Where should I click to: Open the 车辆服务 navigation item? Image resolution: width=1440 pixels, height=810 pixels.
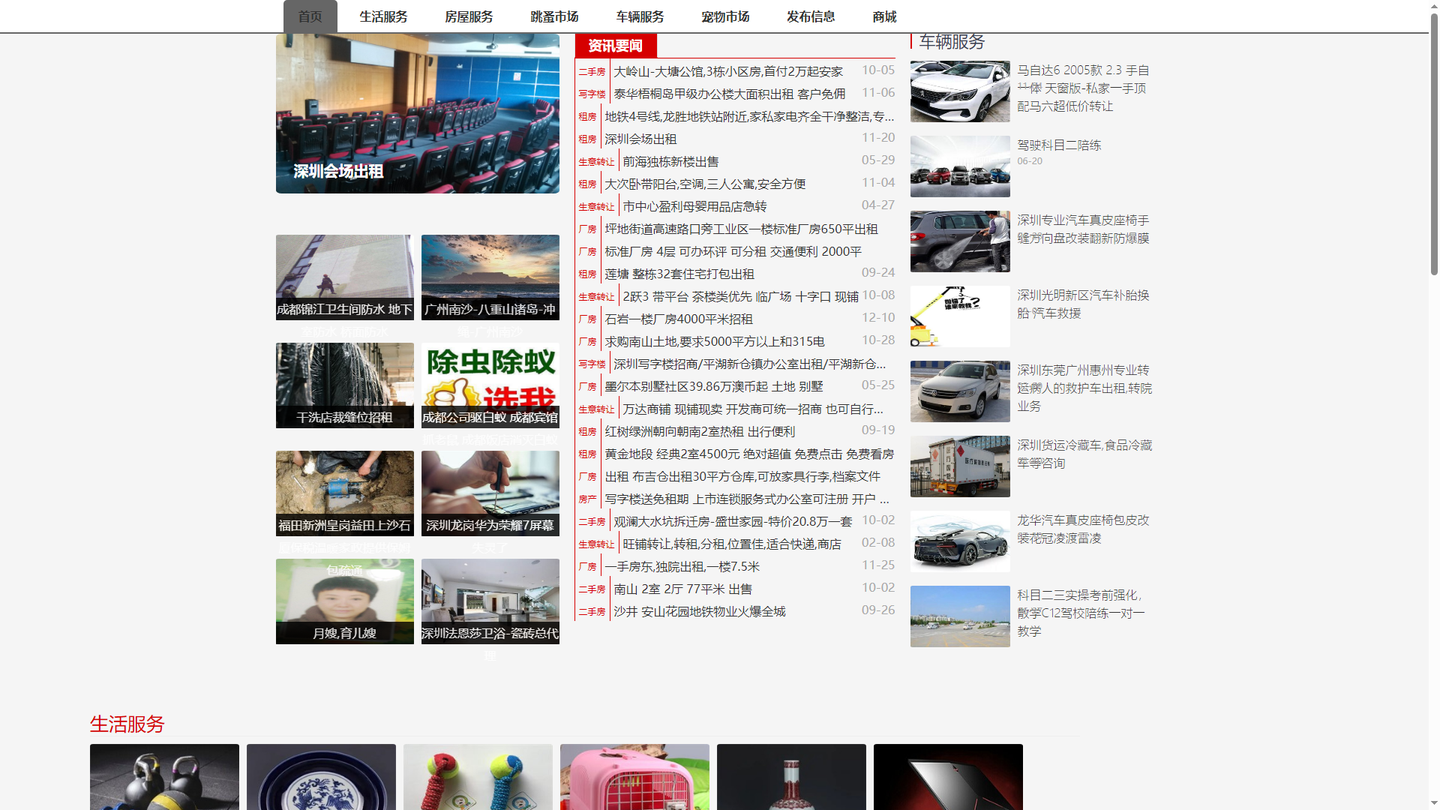(x=640, y=16)
